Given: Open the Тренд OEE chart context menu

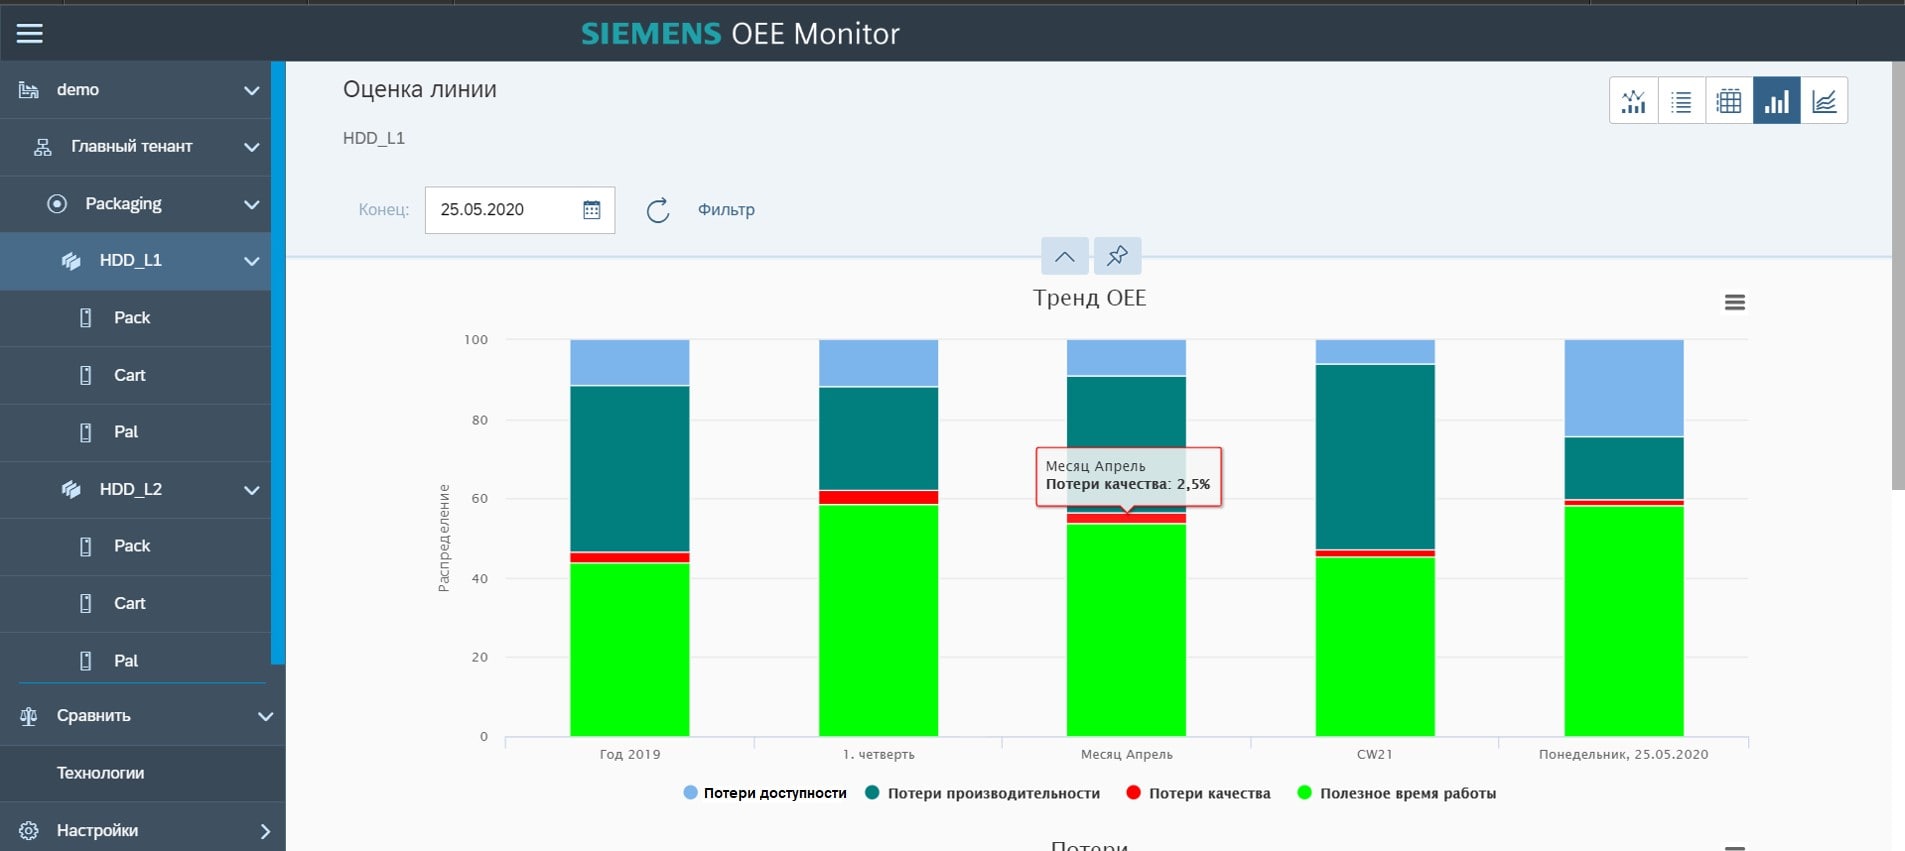Looking at the screenshot, I should (x=1735, y=302).
